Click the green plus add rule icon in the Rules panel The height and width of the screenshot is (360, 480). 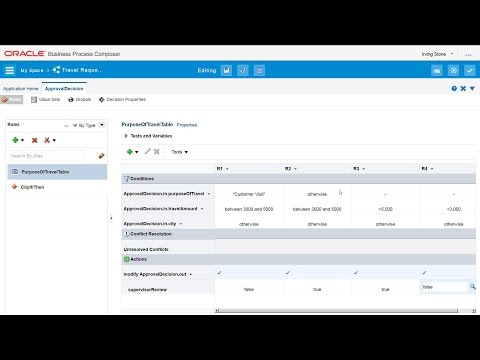15,140
